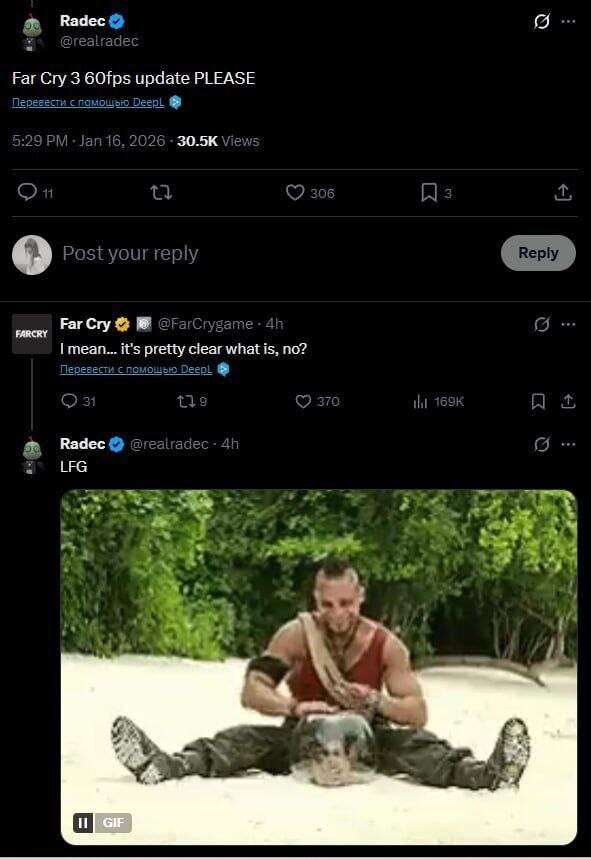Share the main tweet using the share icon
Screen dimensions: 591x859
pos(563,193)
